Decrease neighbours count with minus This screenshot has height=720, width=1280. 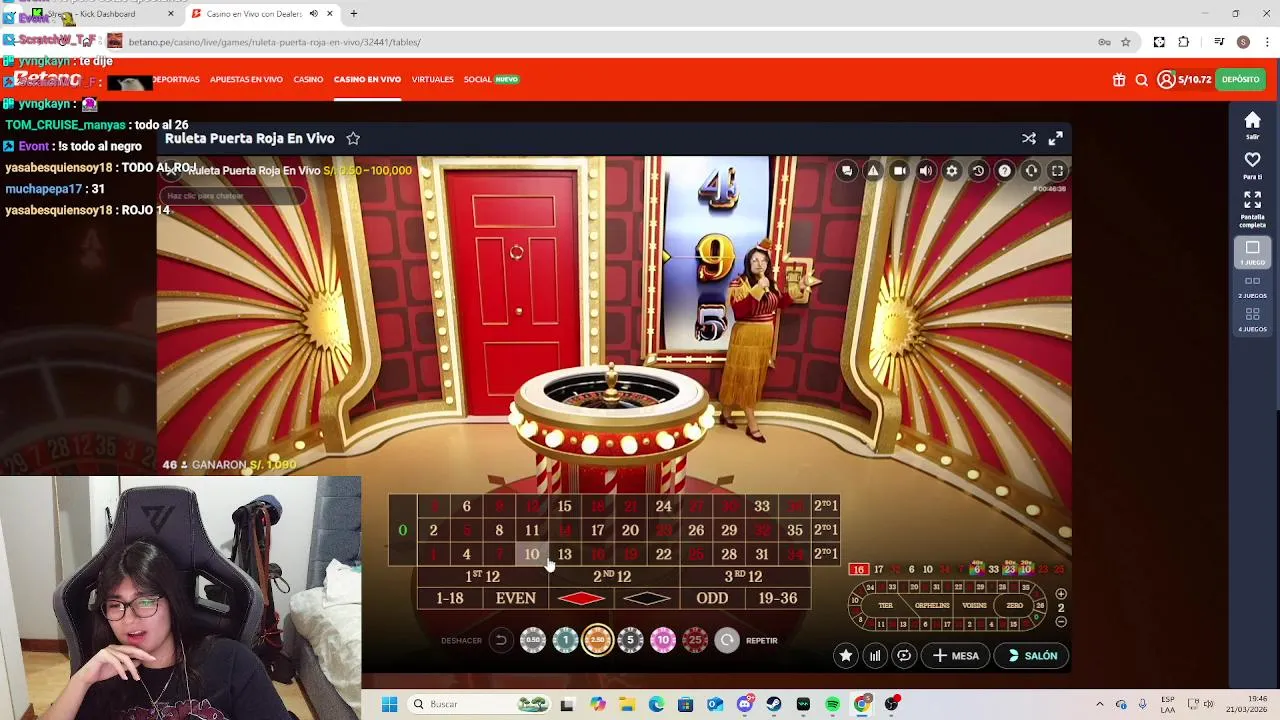click(x=1061, y=621)
